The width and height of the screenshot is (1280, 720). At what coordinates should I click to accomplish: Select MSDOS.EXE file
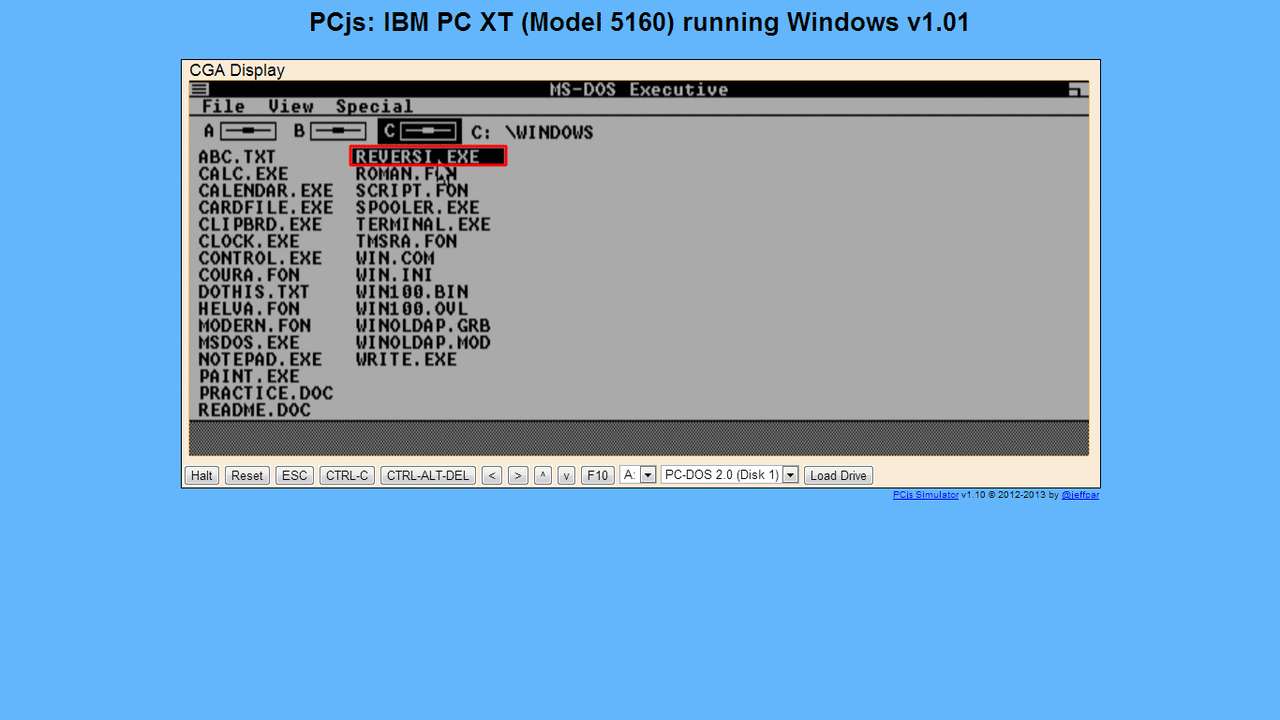pos(249,344)
